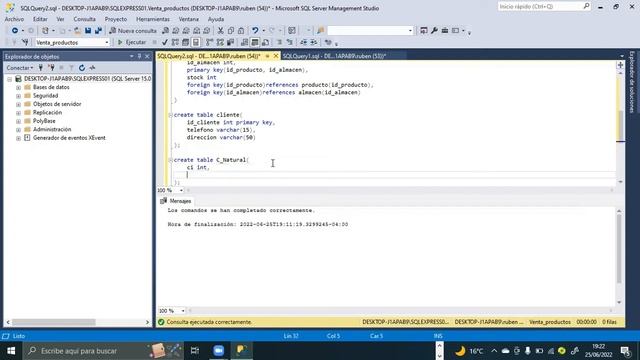Click the display estimated execution plan icon

[175, 42]
